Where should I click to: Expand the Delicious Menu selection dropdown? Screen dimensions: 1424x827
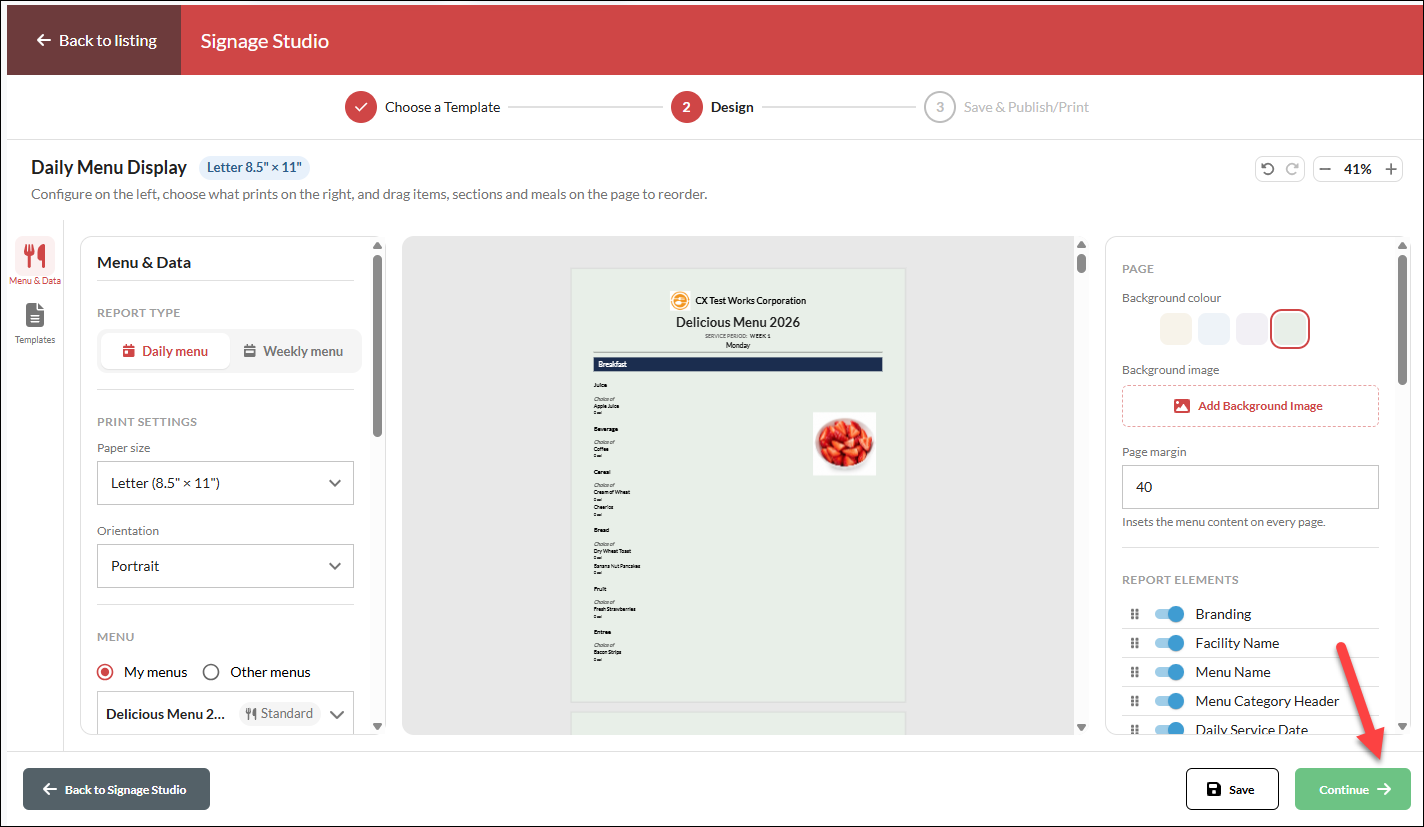click(225, 714)
